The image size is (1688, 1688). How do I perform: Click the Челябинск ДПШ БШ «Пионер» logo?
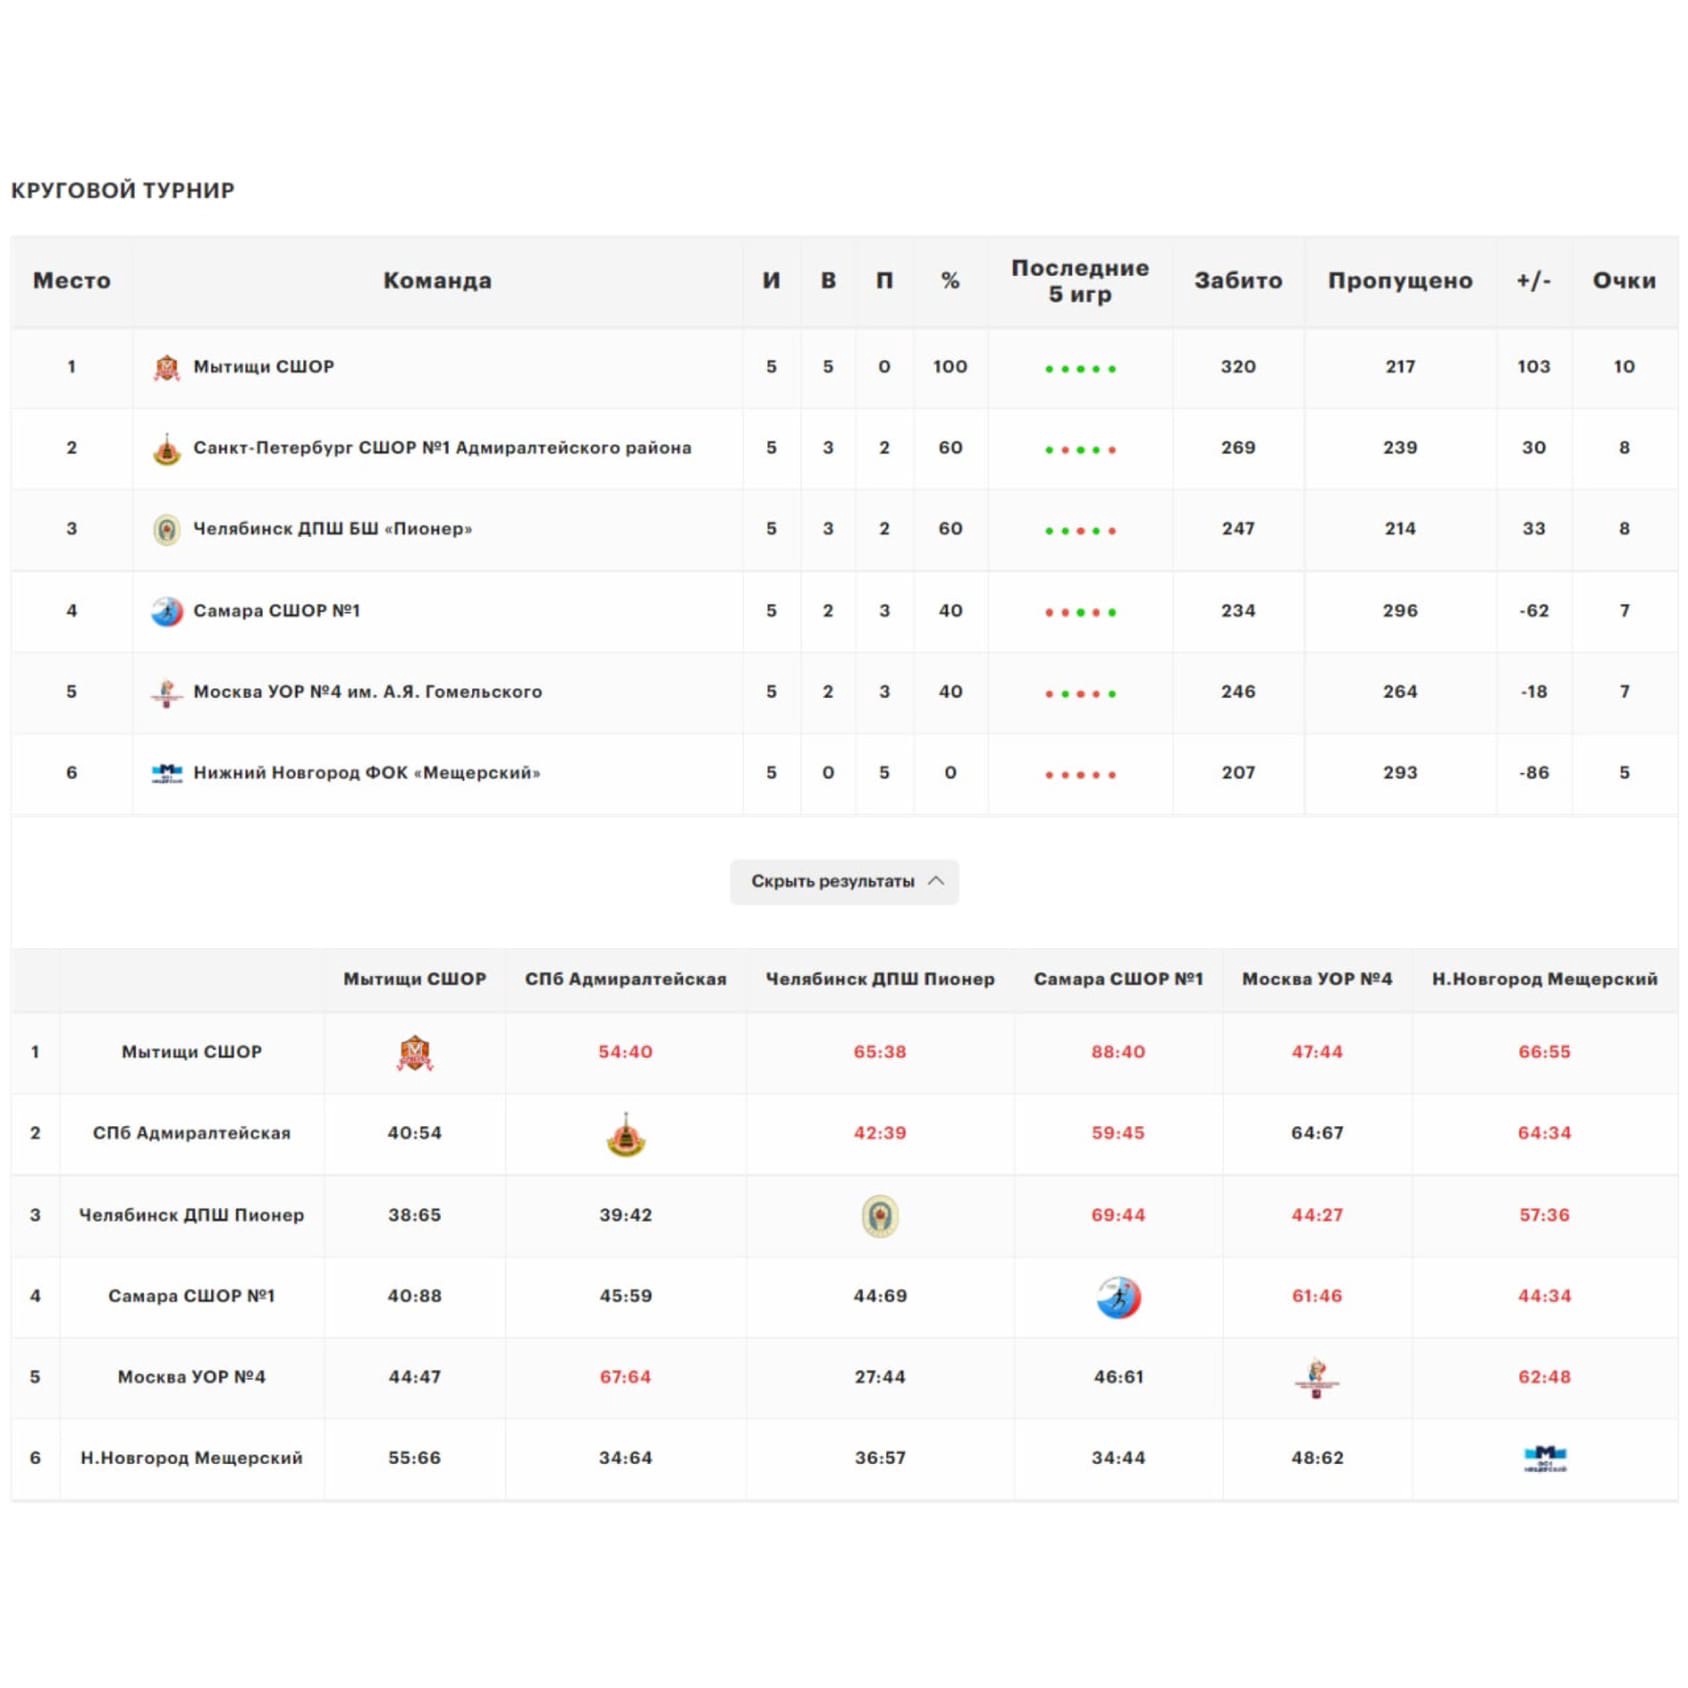[167, 530]
